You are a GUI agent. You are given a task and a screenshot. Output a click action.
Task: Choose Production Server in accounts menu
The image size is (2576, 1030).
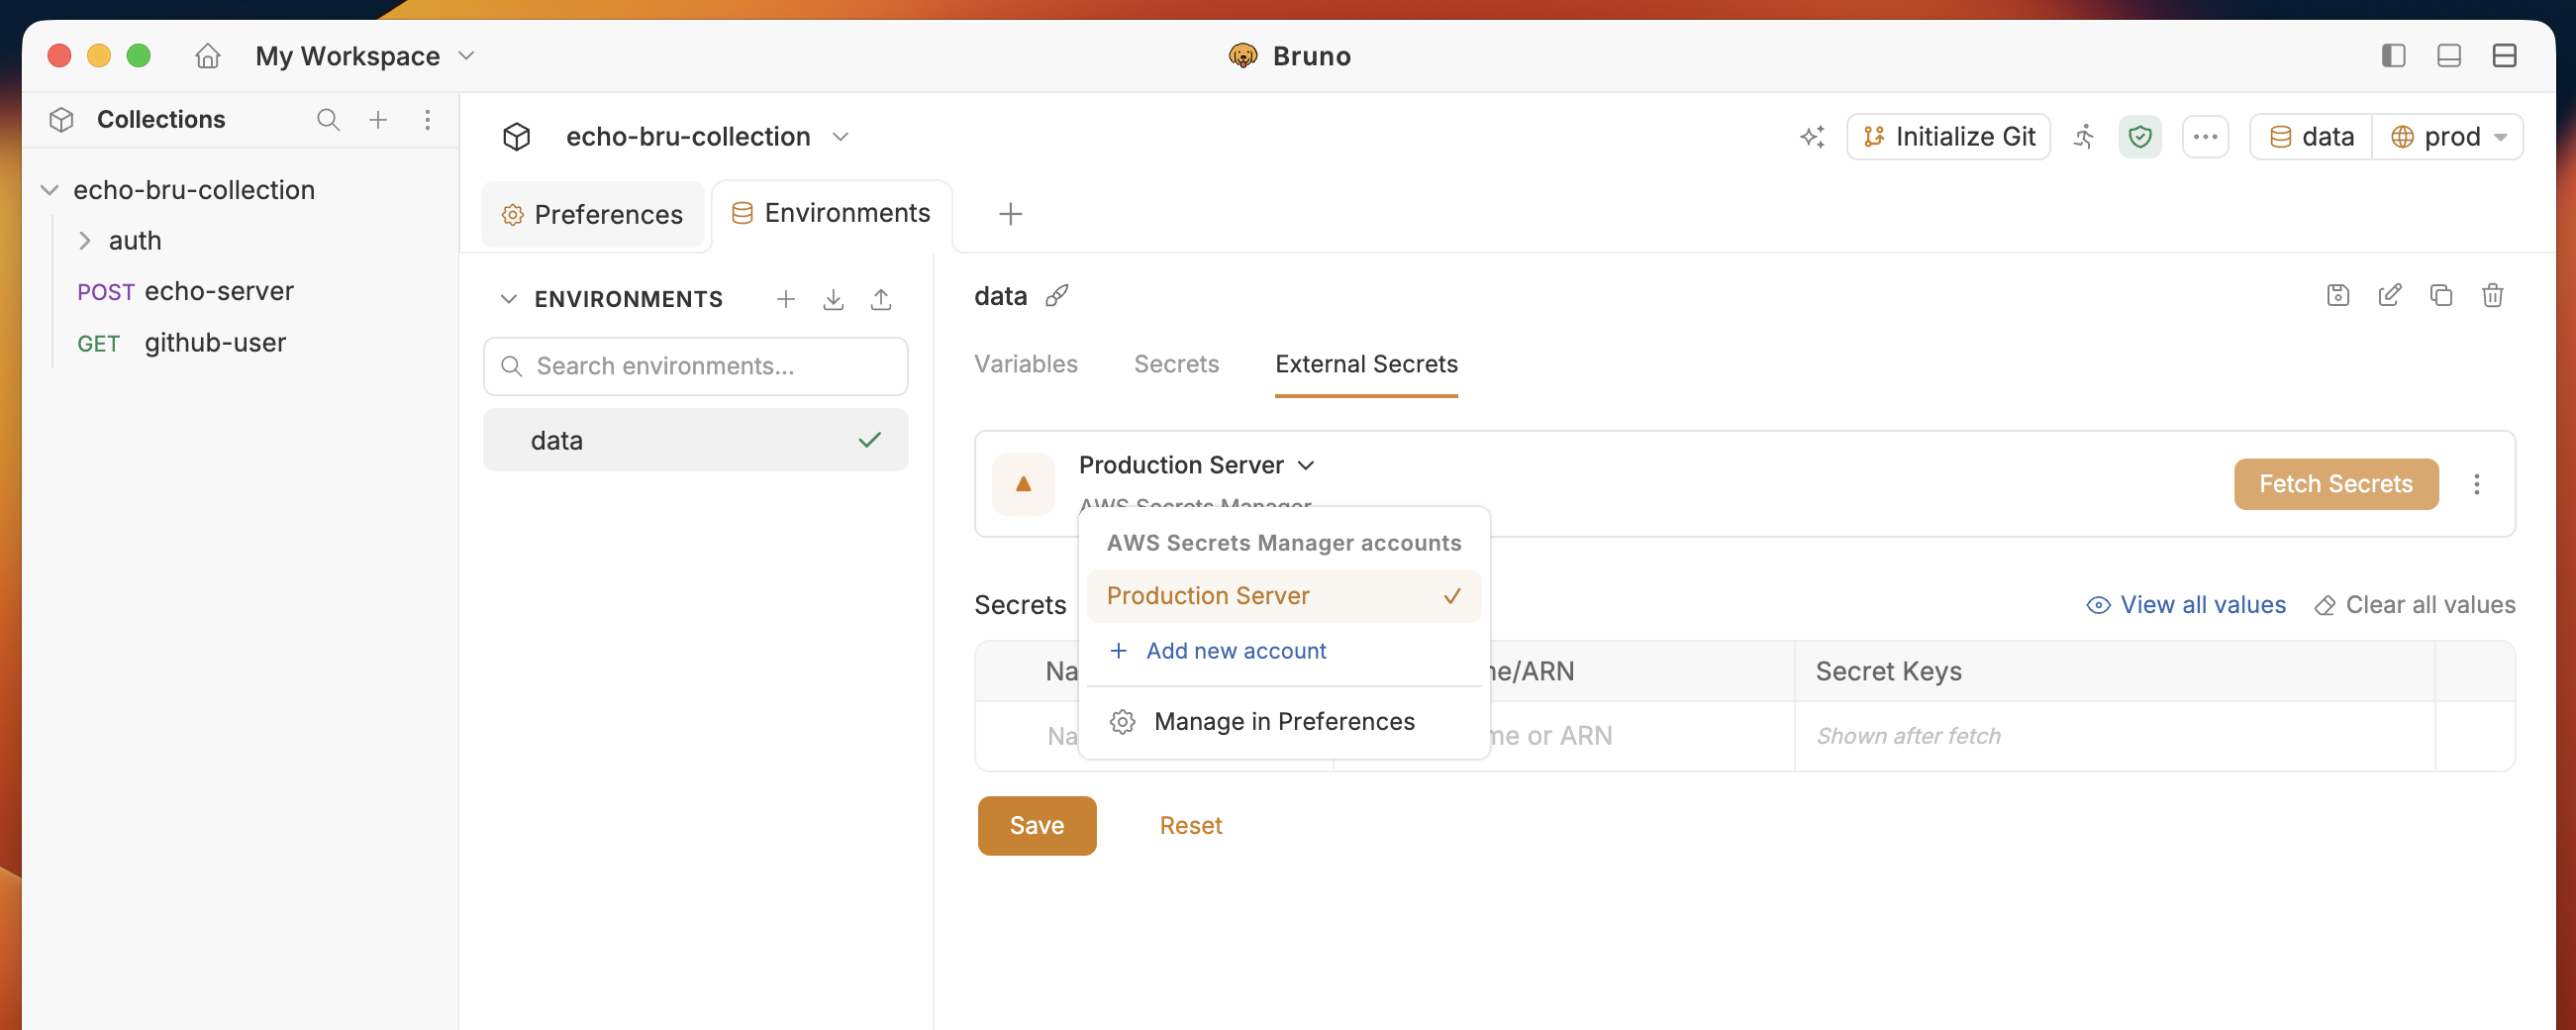click(x=1283, y=596)
